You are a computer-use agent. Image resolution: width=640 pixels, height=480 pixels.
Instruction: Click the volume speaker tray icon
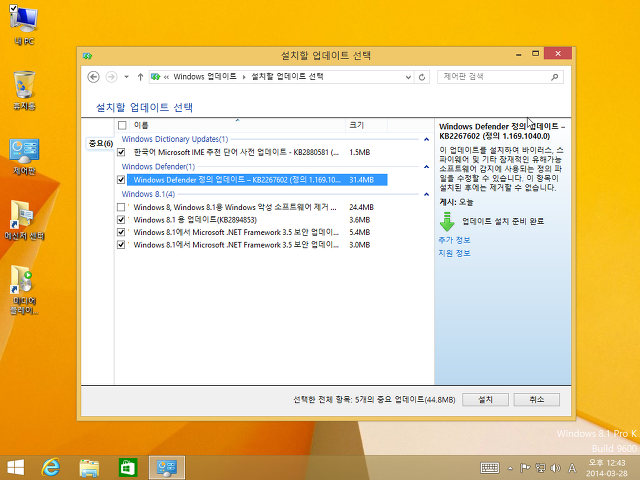point(556,468)
